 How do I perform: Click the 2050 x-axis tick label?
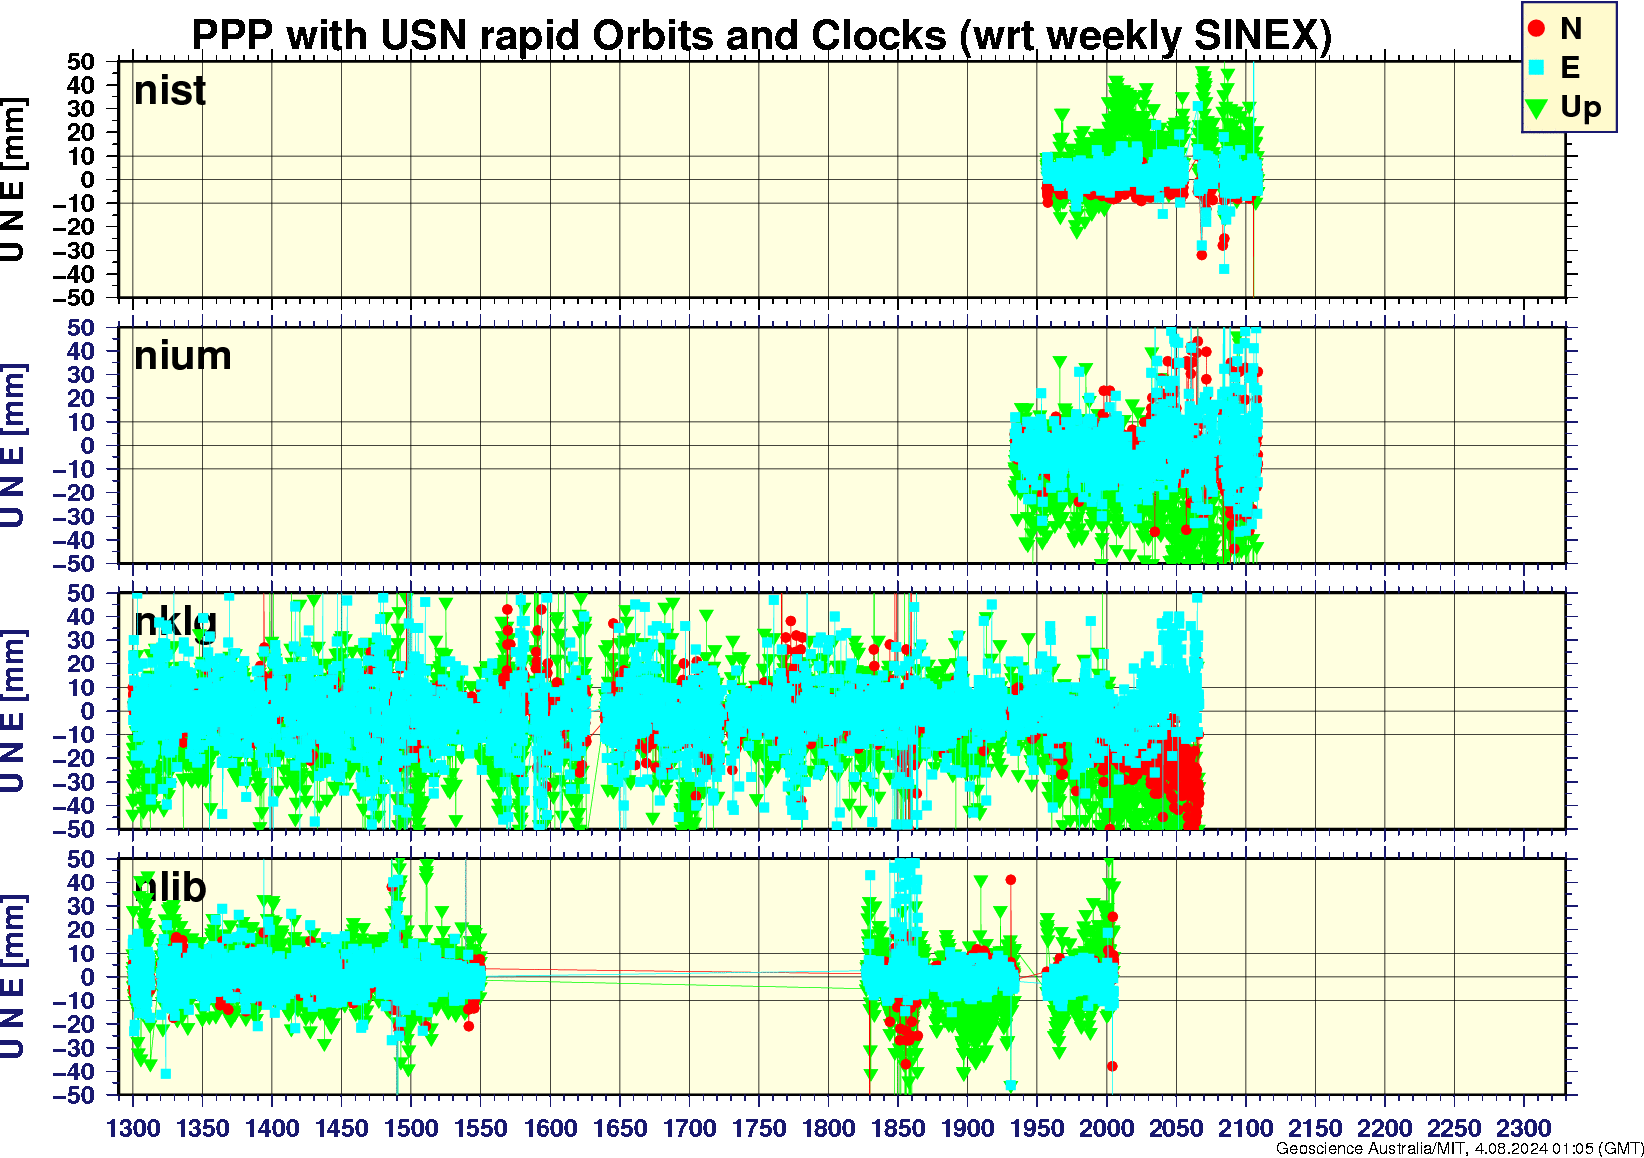[x=1176, y=1128]
